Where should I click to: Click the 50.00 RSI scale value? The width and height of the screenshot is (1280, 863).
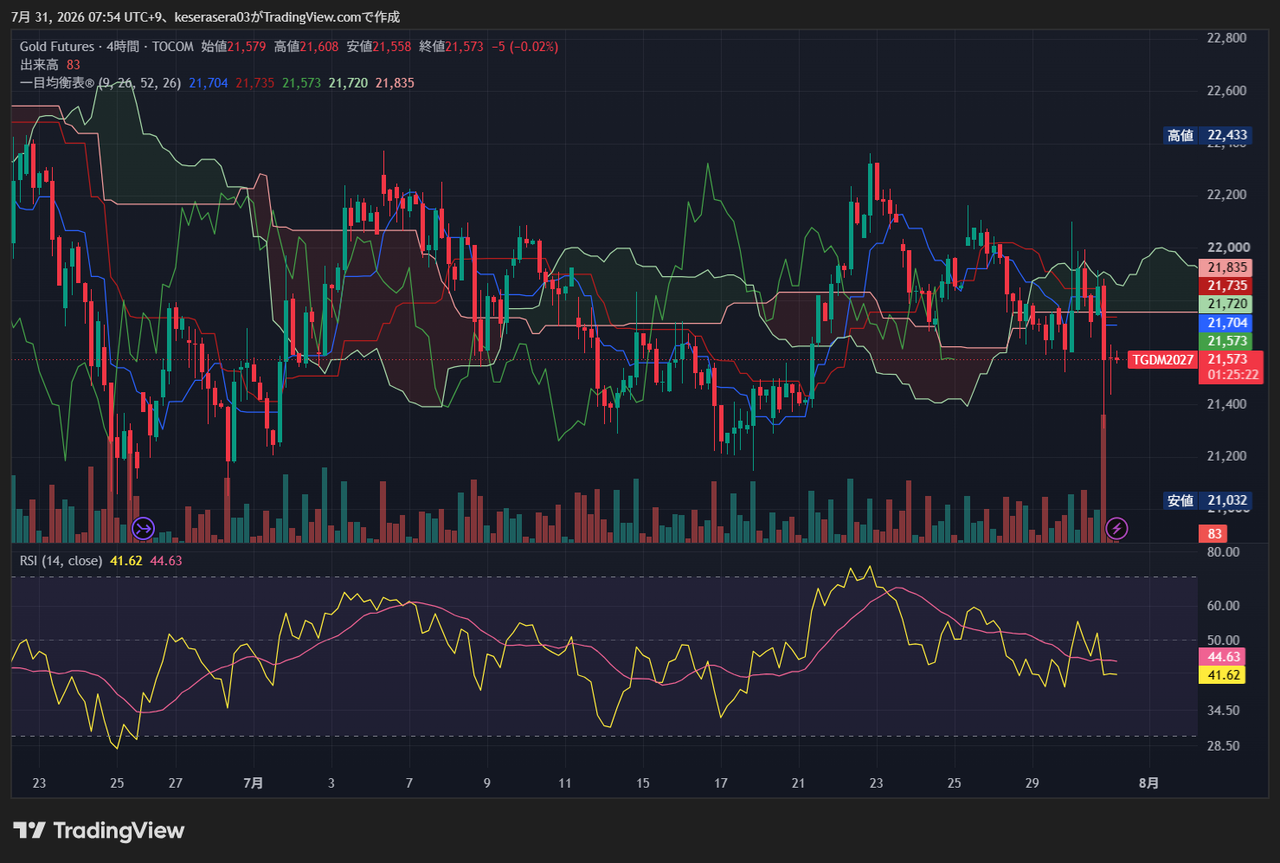(x=1224, y=641)
